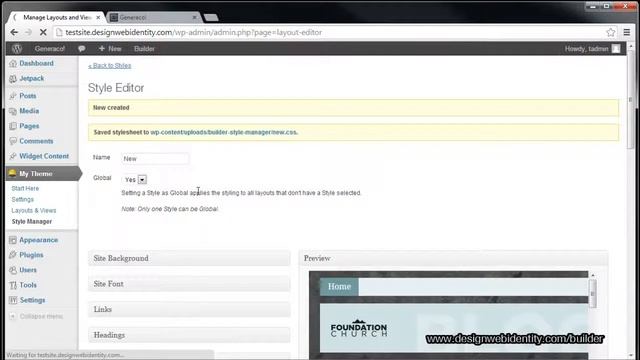Open the New menu in admin bar

[x=110, y=49]
